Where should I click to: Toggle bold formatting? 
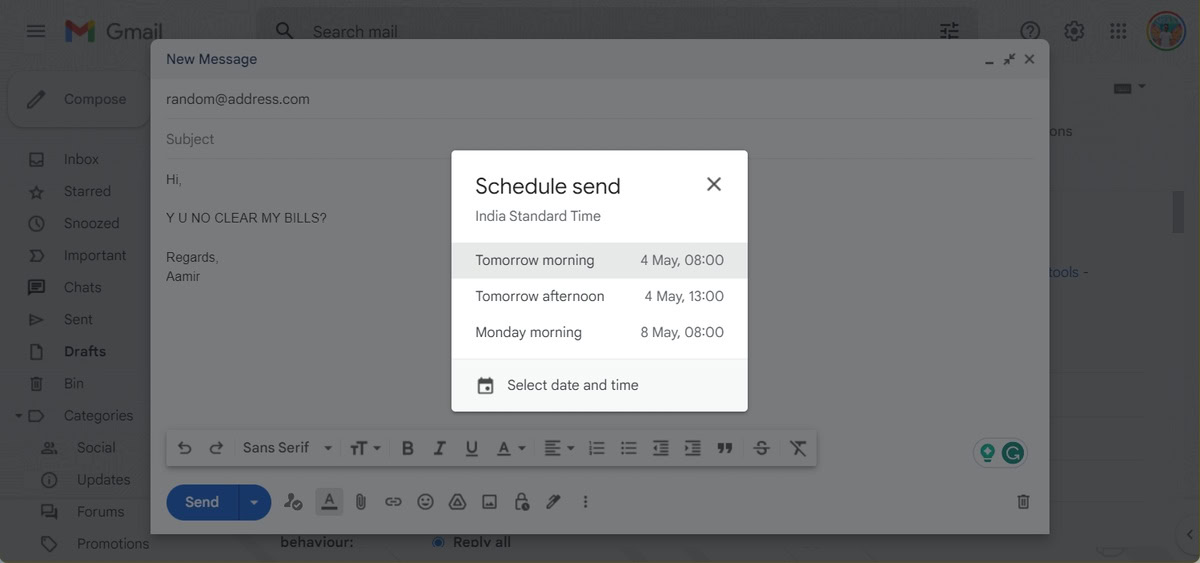click(x=408, y=448)
